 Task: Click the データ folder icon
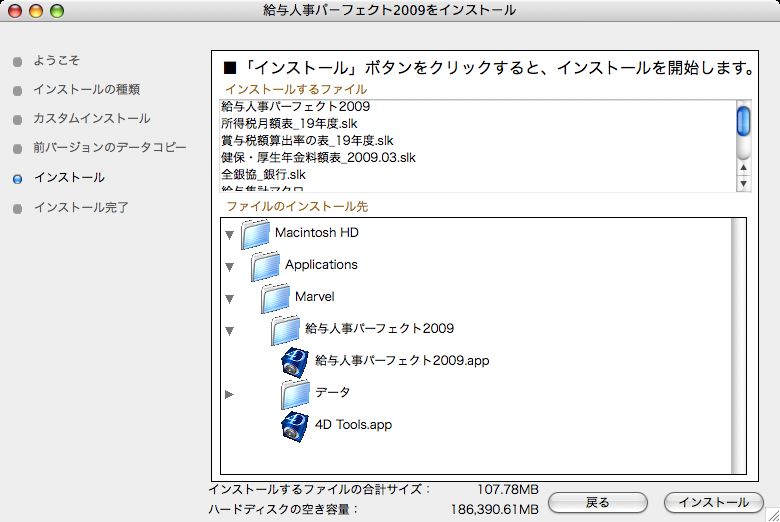click(x=295, y=394)
